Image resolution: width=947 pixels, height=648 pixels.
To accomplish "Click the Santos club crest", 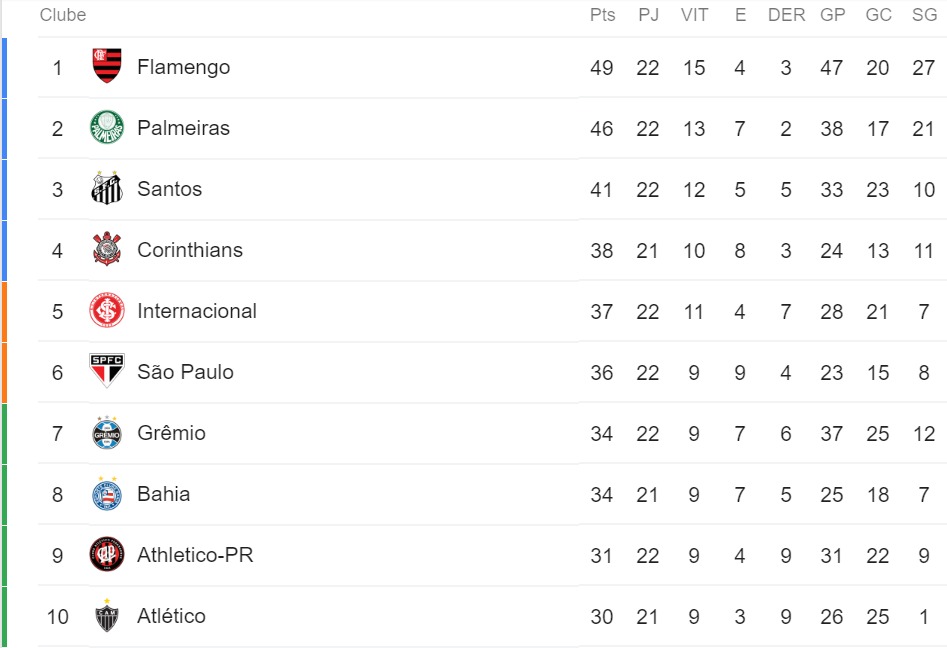I will click(107, 188).
